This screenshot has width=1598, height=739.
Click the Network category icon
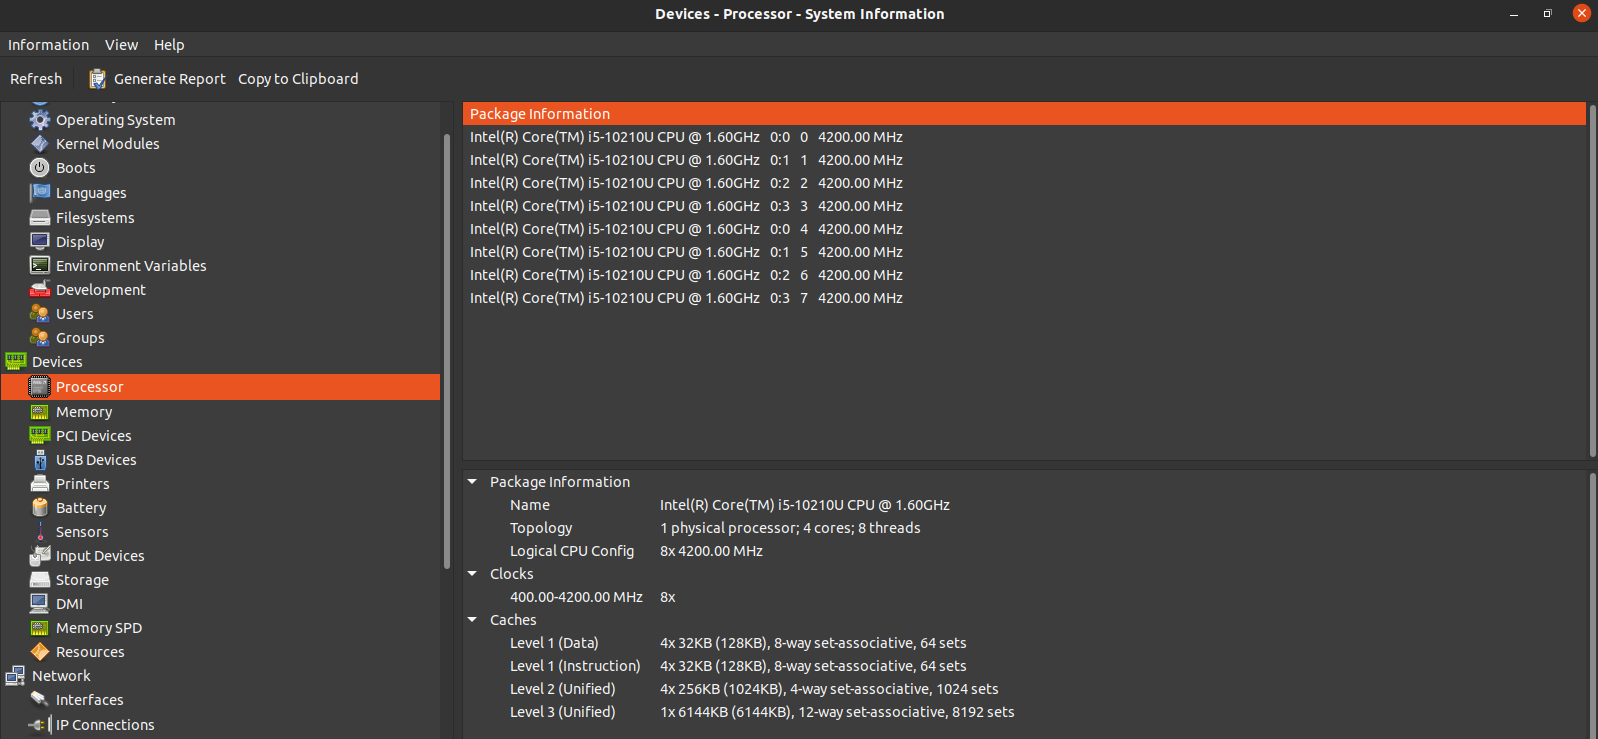click(x=16, y=676)
